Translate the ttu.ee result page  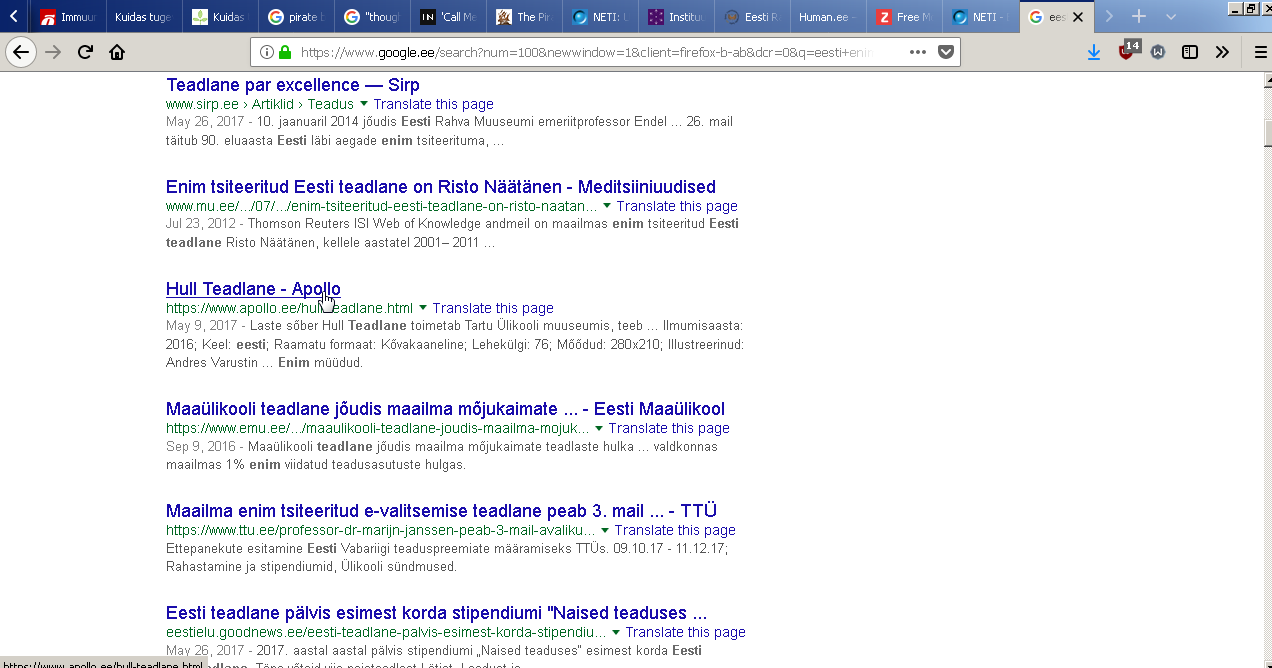tap(675, 530)
